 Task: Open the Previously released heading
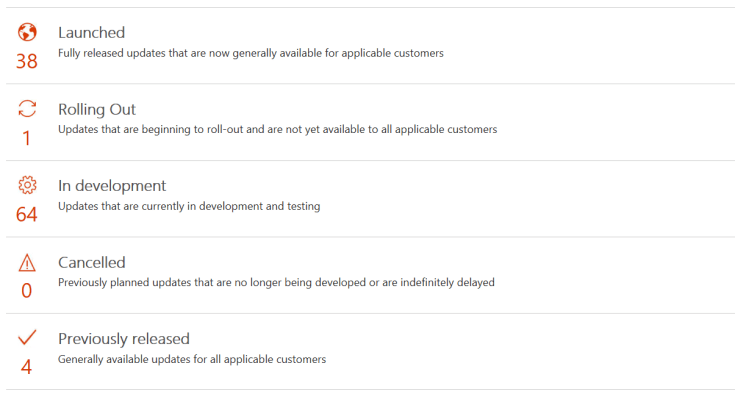[124, 339]
